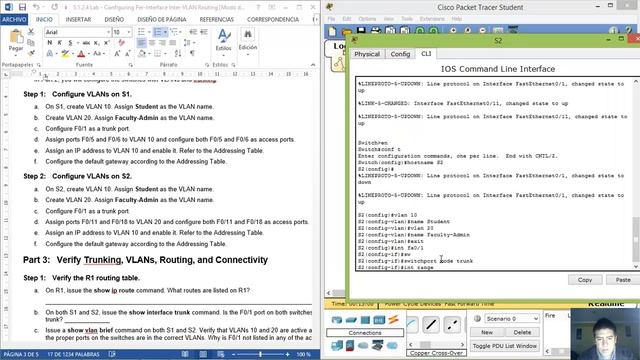Switch to the CORRESPONDENCIA tab
640x360 pixels.
pyautogui.click(x=273, y=19)
